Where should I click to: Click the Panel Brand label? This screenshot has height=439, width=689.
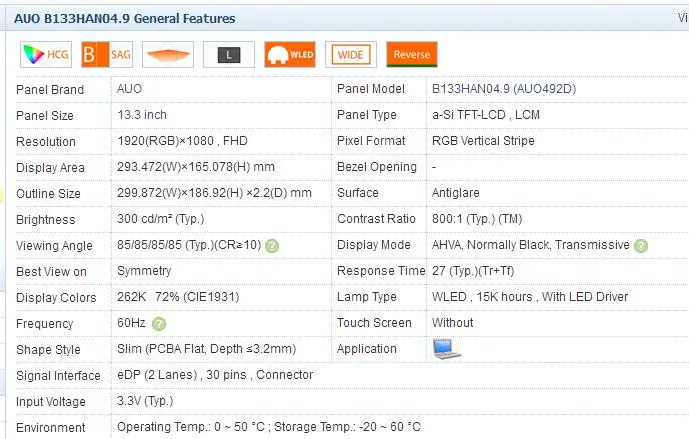[x=50, y=90]
